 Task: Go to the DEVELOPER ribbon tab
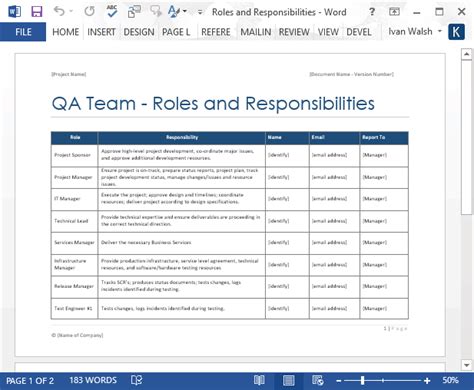pyautogui.click(x=359, y=32)
